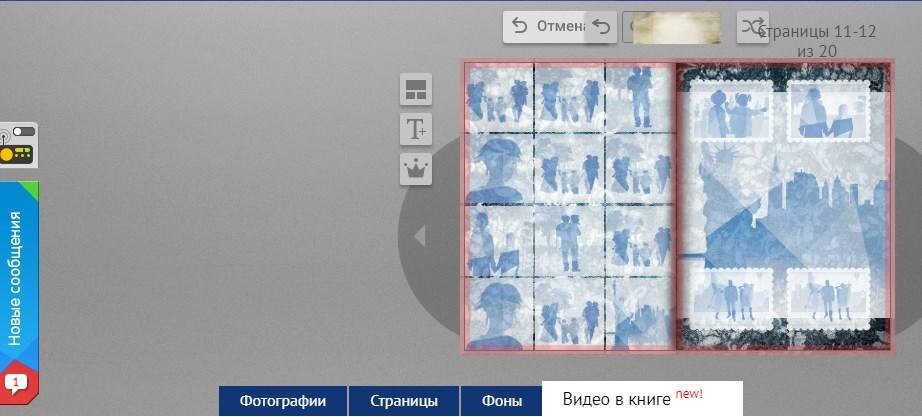
Task: Toggle the switch in the left widget
Action: click(x=22, y=133)
